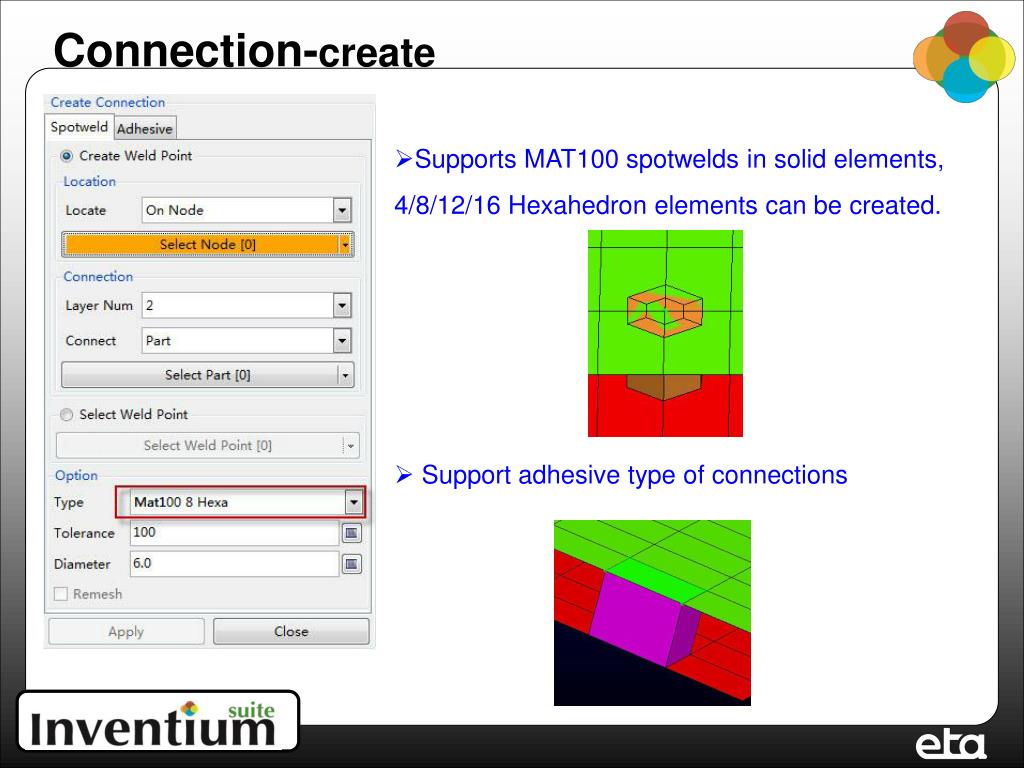Click the adhesive connection mesh image
Viewport: 1024px width, 768px height.
point(652,613)
